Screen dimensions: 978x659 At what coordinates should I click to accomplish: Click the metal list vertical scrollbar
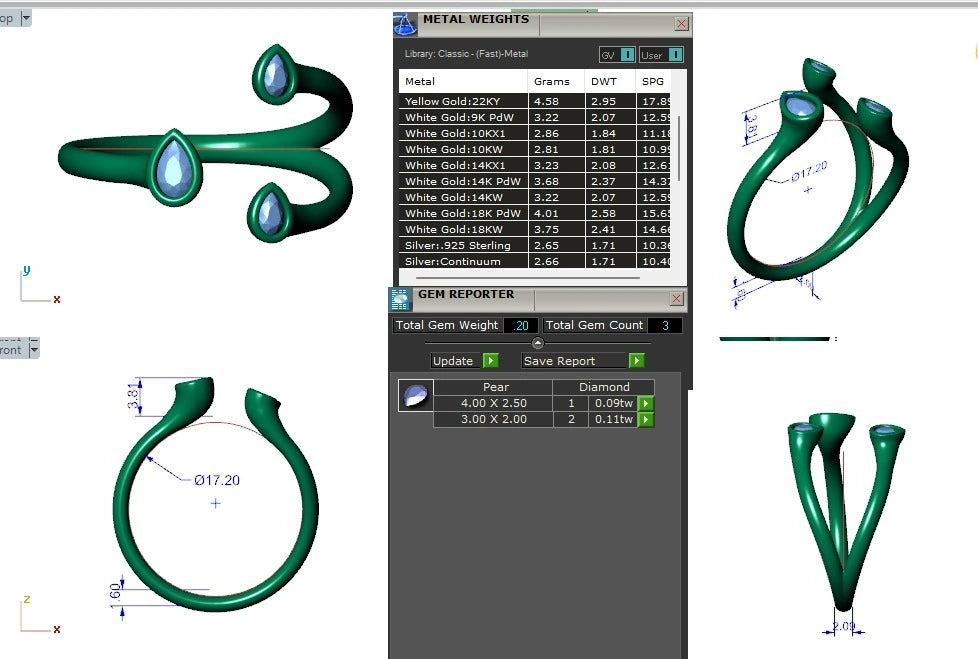pyautogui.click(x=678, y=150)
